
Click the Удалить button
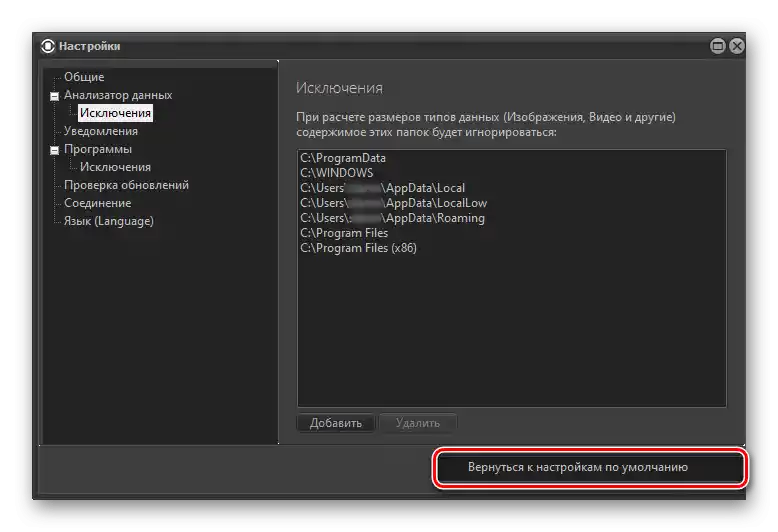click(x=418, y=423)
